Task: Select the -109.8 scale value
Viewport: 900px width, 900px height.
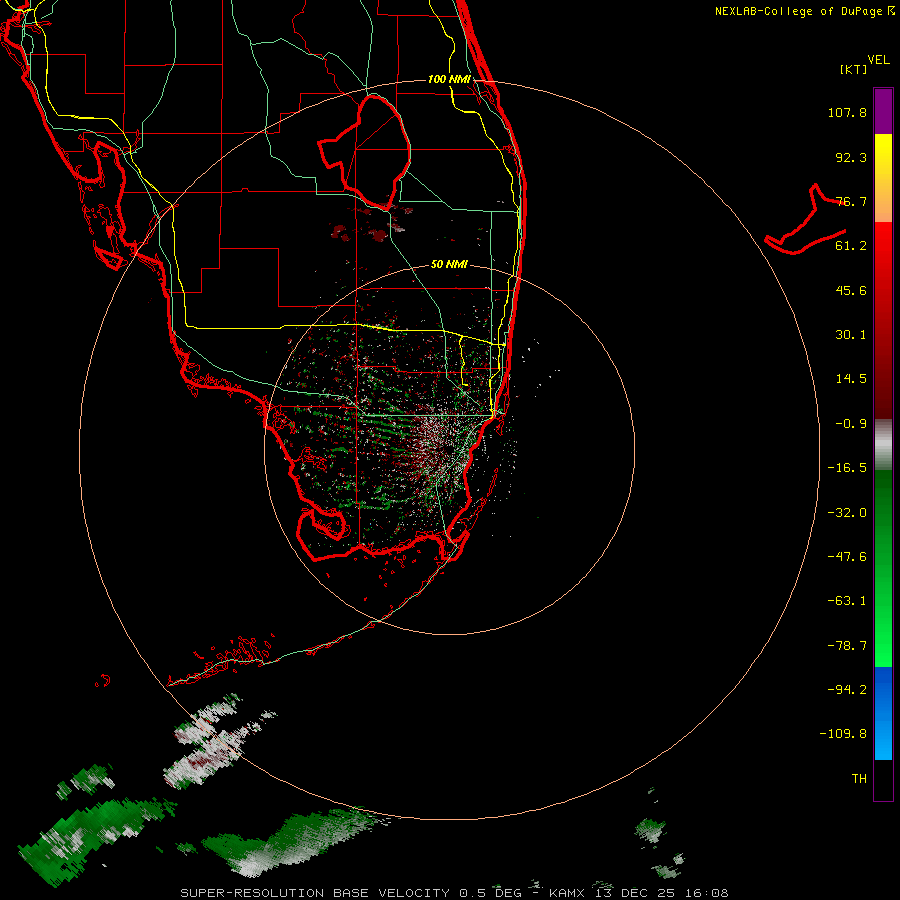Action: pyautogui.click(x=843, y=734)
